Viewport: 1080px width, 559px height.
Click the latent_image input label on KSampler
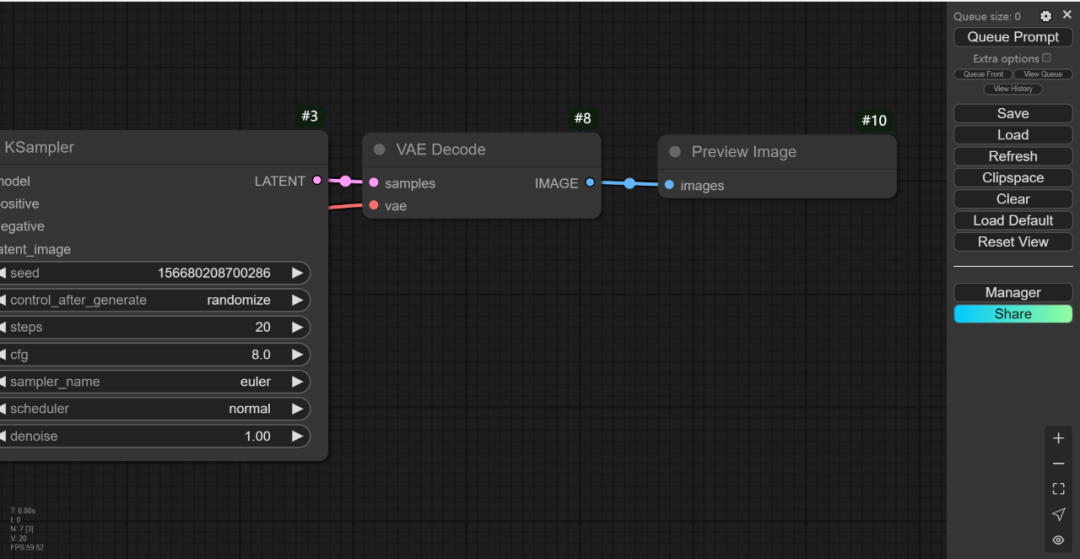pos(35,249)
